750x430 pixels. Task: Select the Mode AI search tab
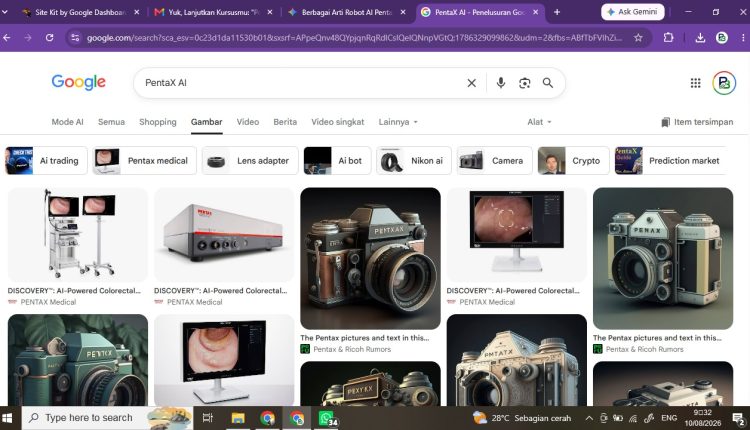pyautogui.click(x=67, y=122)
